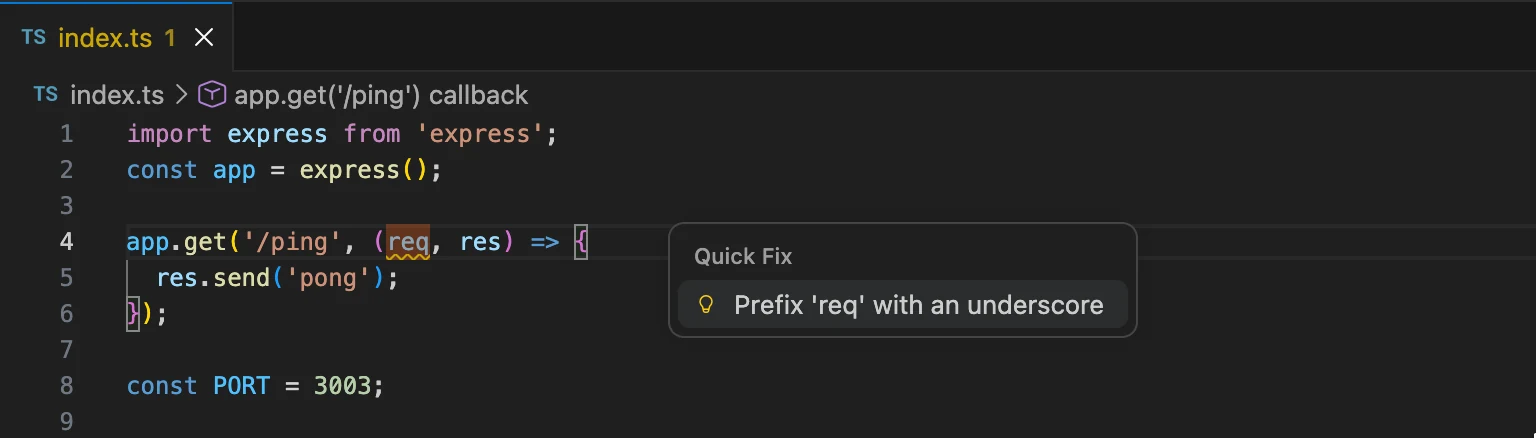Expand app.get('/ping') callback breadcrumb

381,95
